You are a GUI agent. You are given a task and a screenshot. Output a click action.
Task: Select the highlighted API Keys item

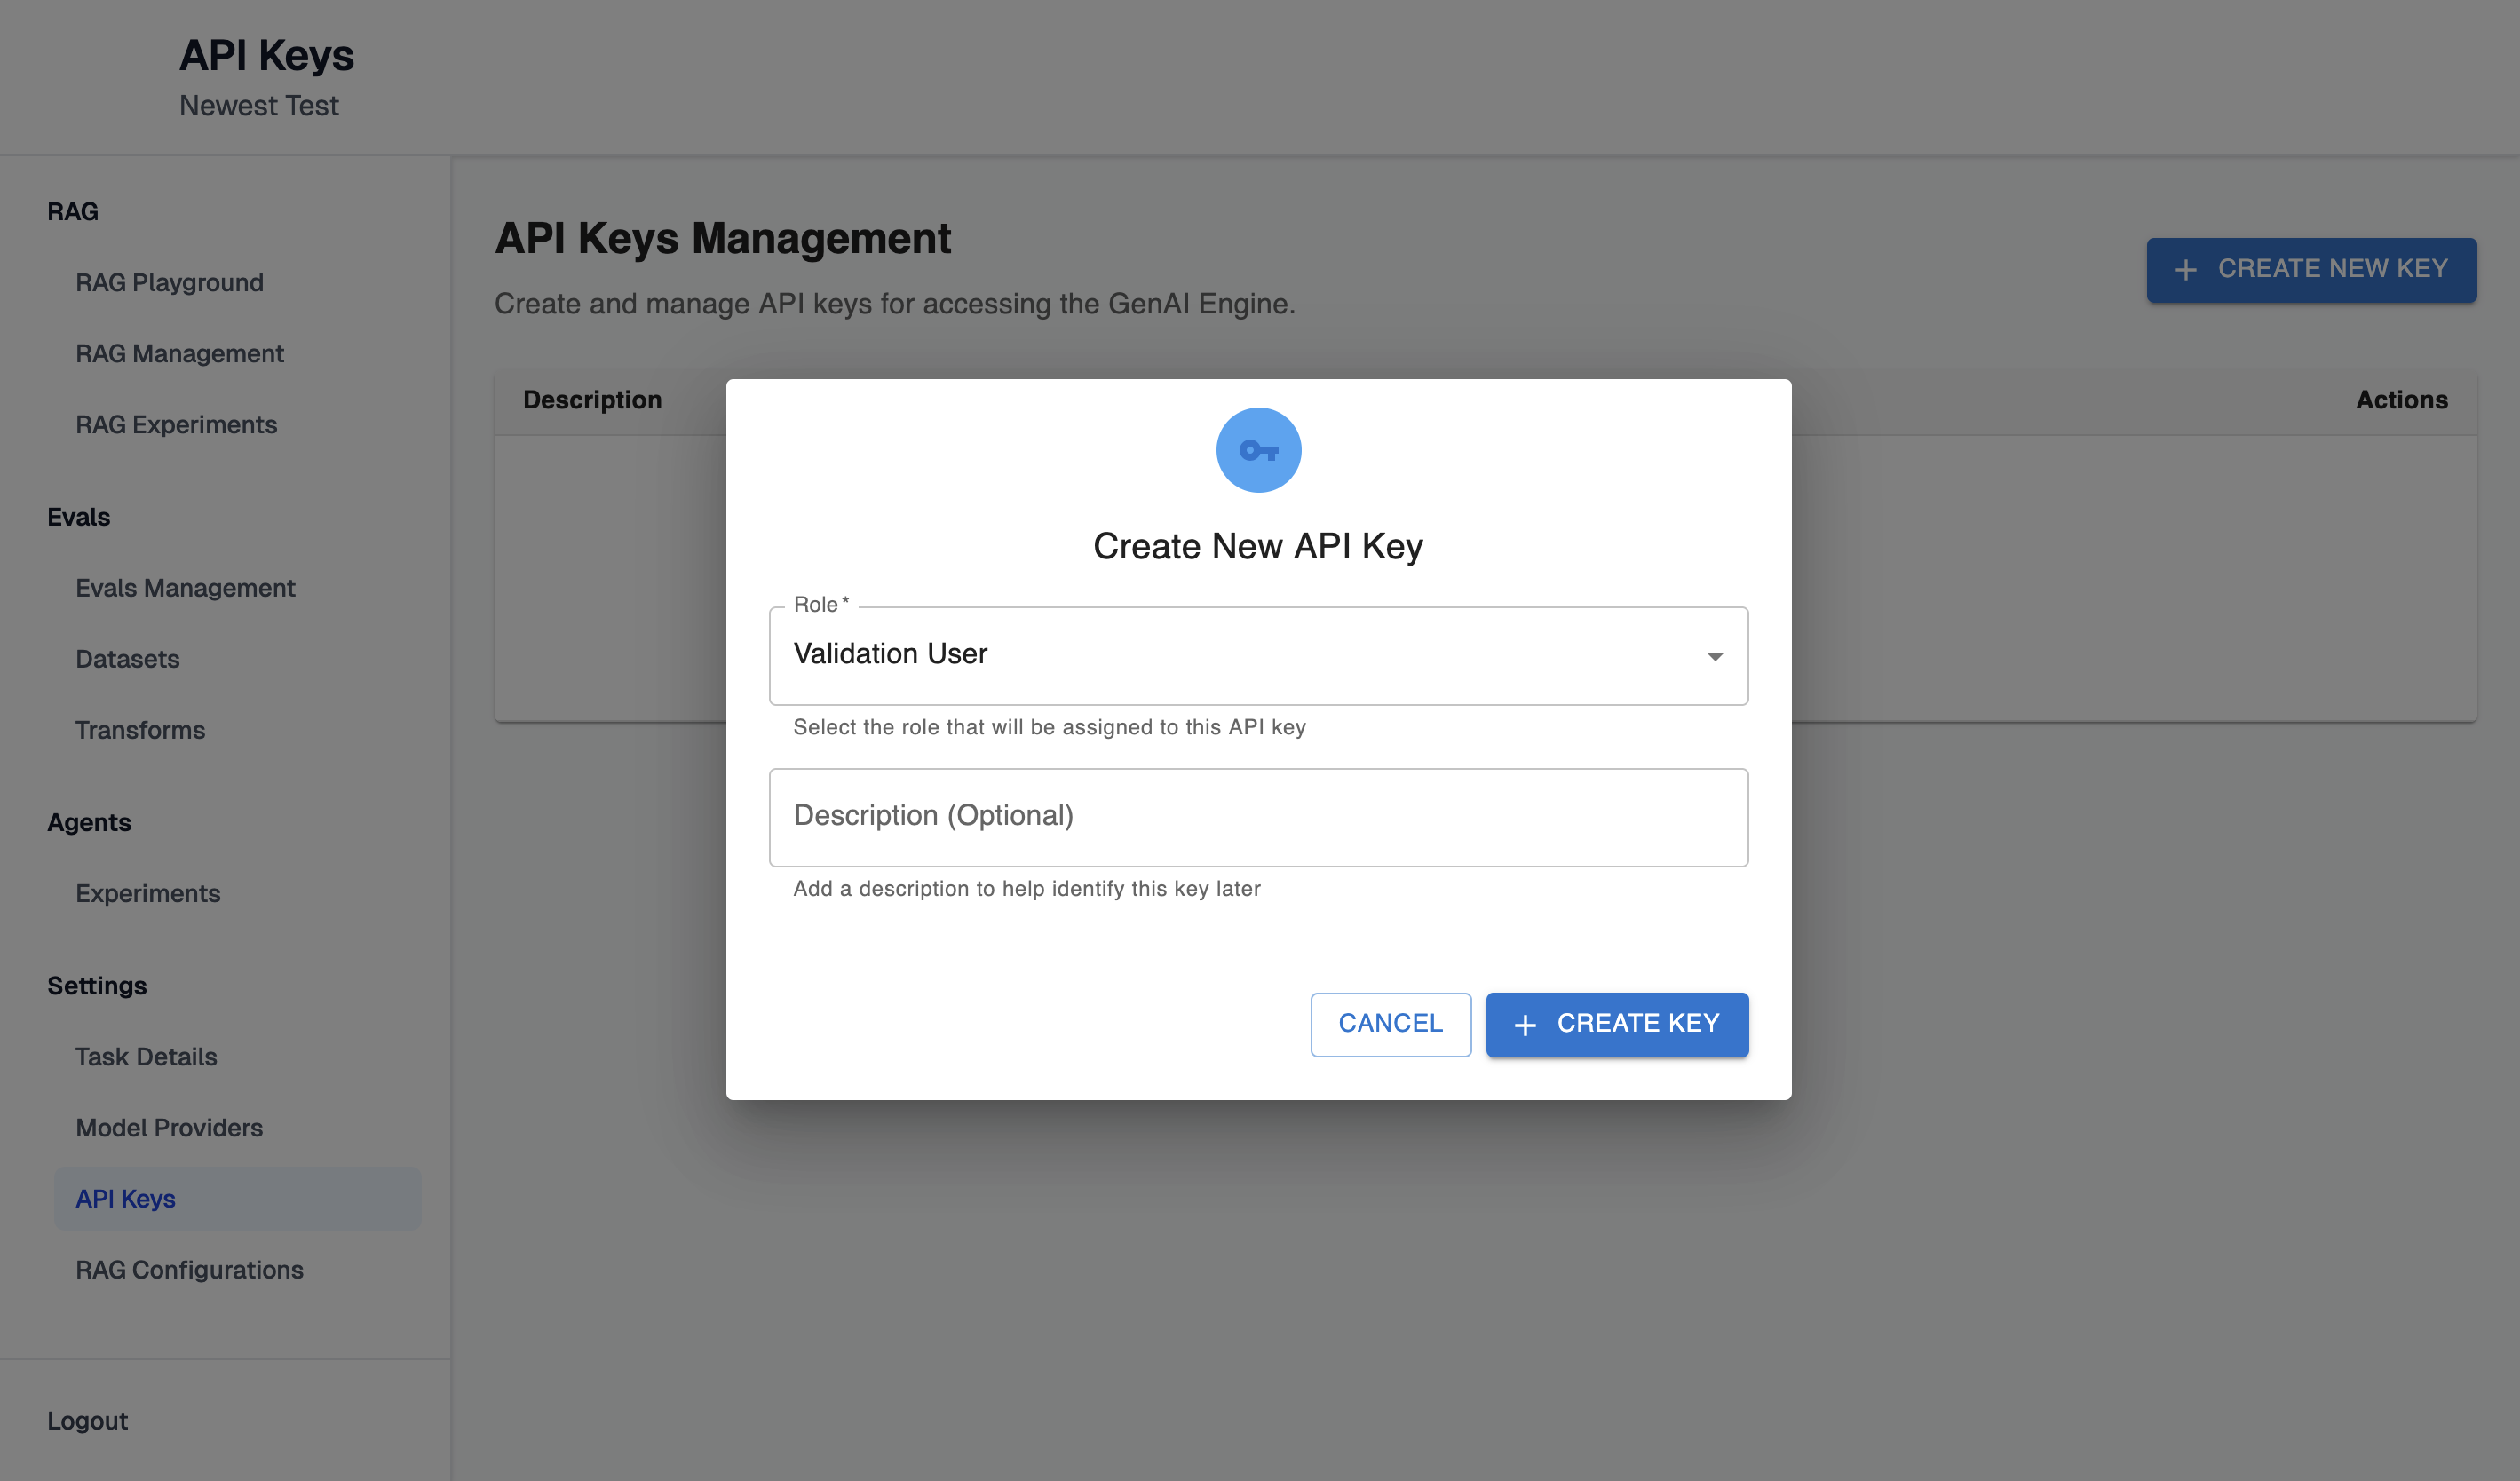point(125,1198)
